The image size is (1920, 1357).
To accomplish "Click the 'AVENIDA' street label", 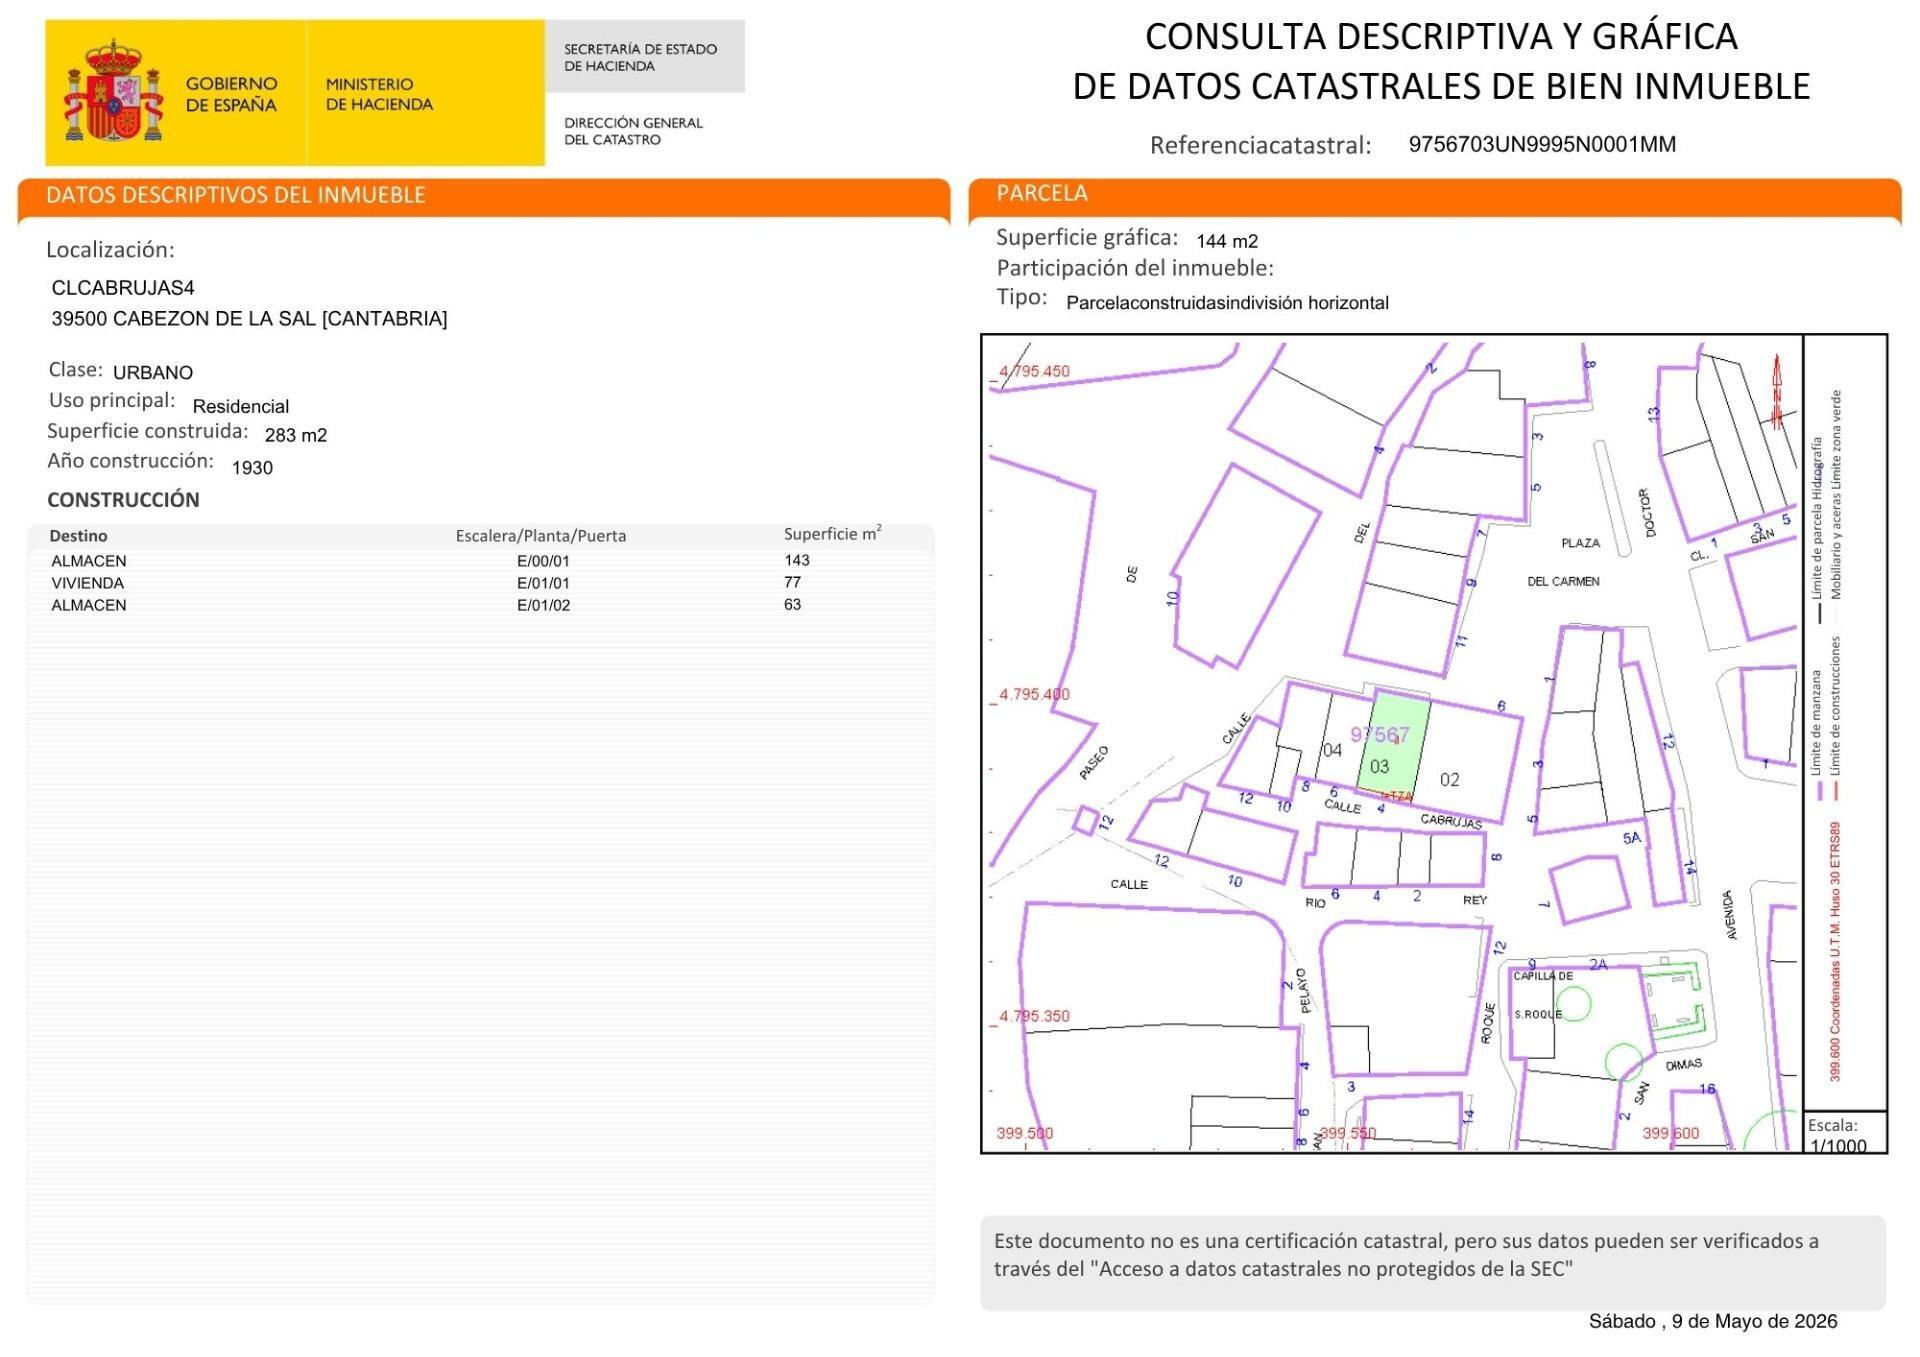I will 1730,915.
